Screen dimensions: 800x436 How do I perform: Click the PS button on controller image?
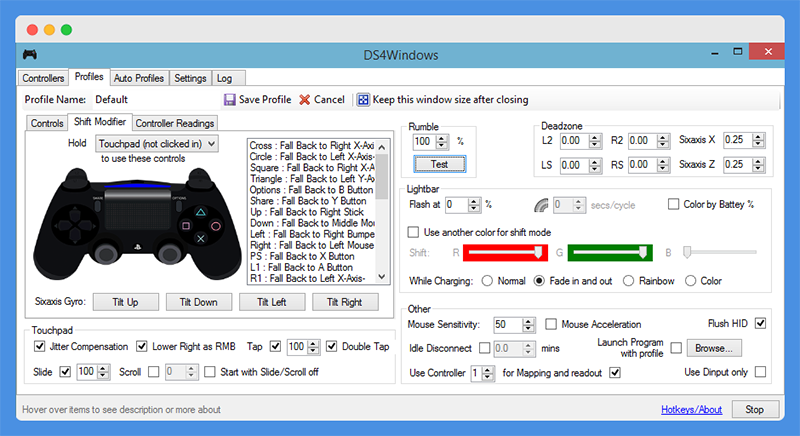137,247
